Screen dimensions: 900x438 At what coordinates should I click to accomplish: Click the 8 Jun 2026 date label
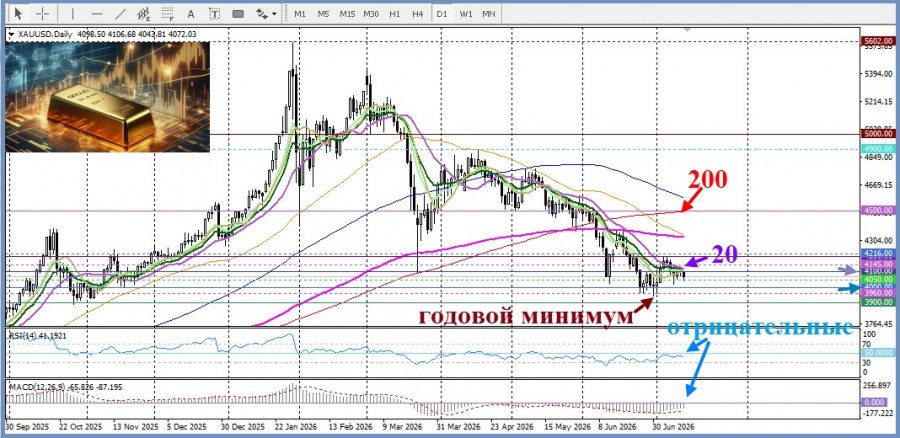pyautogui.click(x=616, y=427)
